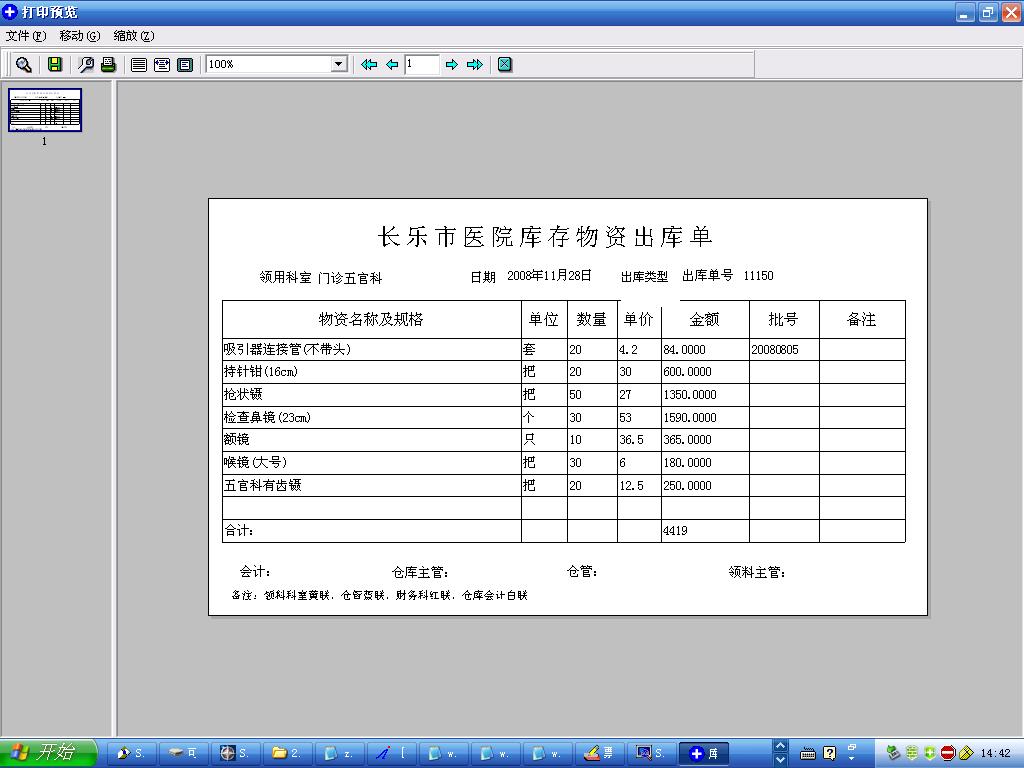1024x768 pixels.
Task: Click the keyboard icon in the language bar
Action: coord(808,754)
